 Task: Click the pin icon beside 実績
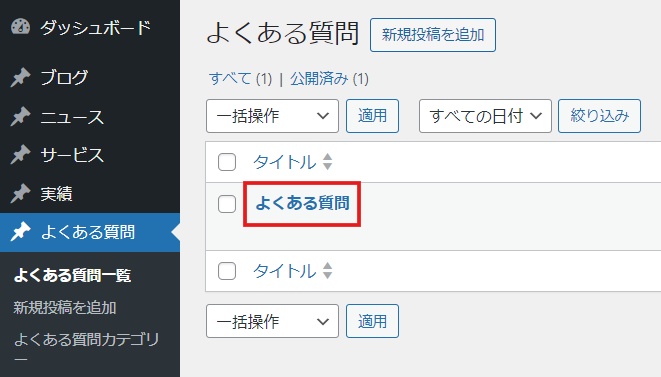(x=20, y=194)
